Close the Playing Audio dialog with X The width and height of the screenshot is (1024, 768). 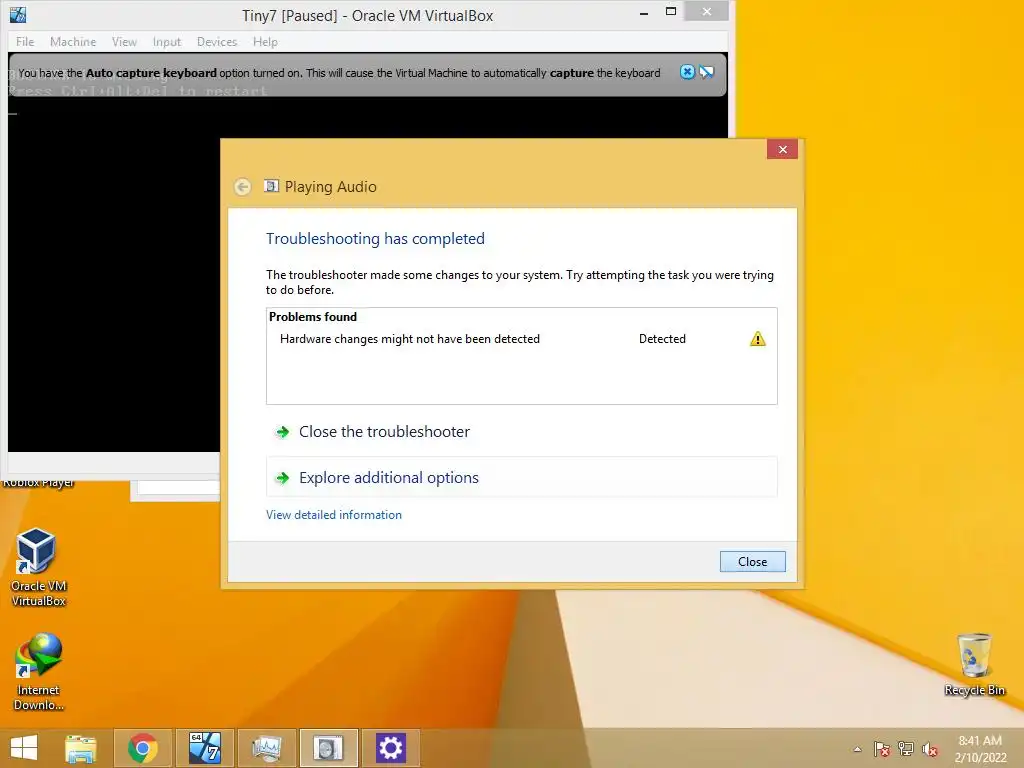[782, 150]
